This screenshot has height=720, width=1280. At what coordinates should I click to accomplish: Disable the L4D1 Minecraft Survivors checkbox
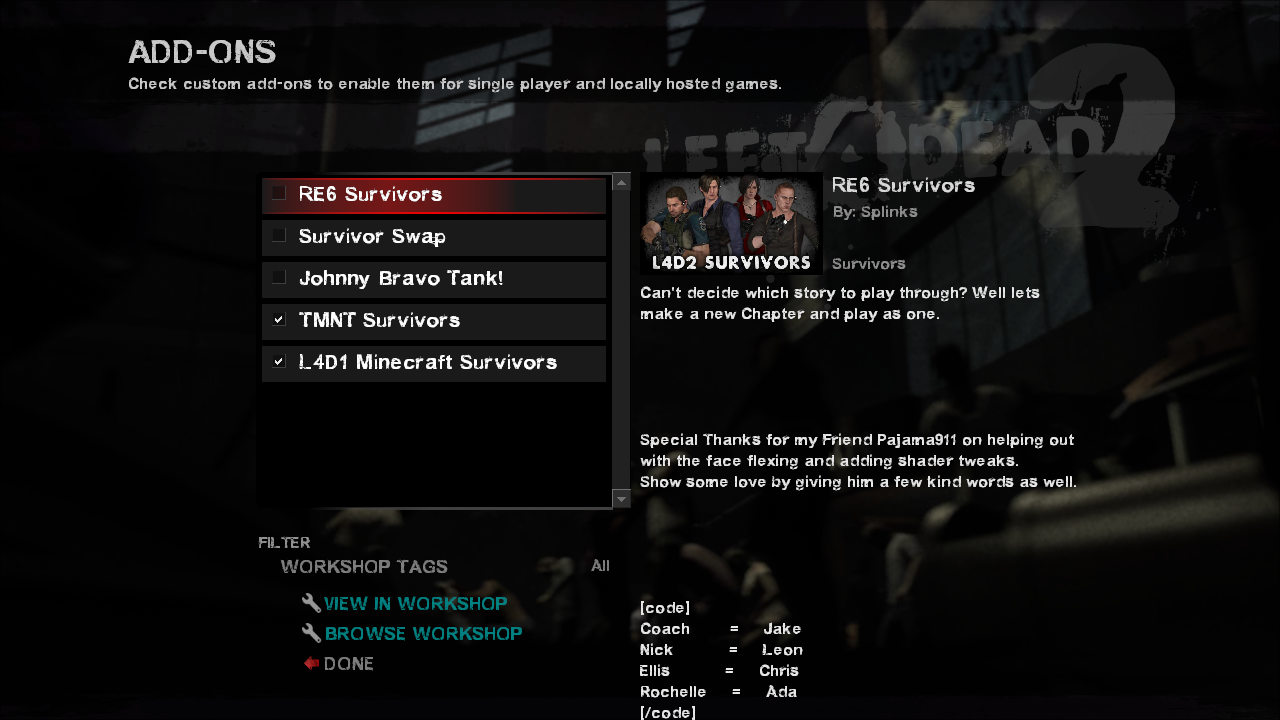tap(279, 361)
